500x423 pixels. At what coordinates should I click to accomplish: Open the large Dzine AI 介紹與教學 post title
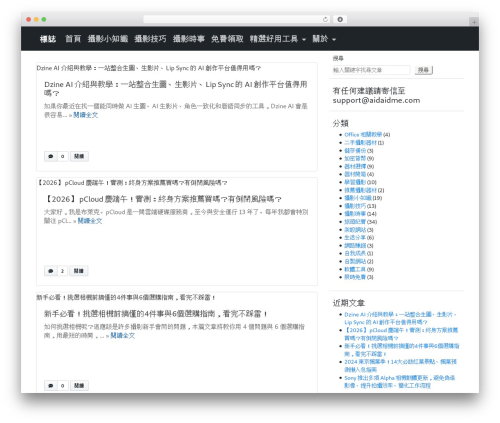[176, 89]
